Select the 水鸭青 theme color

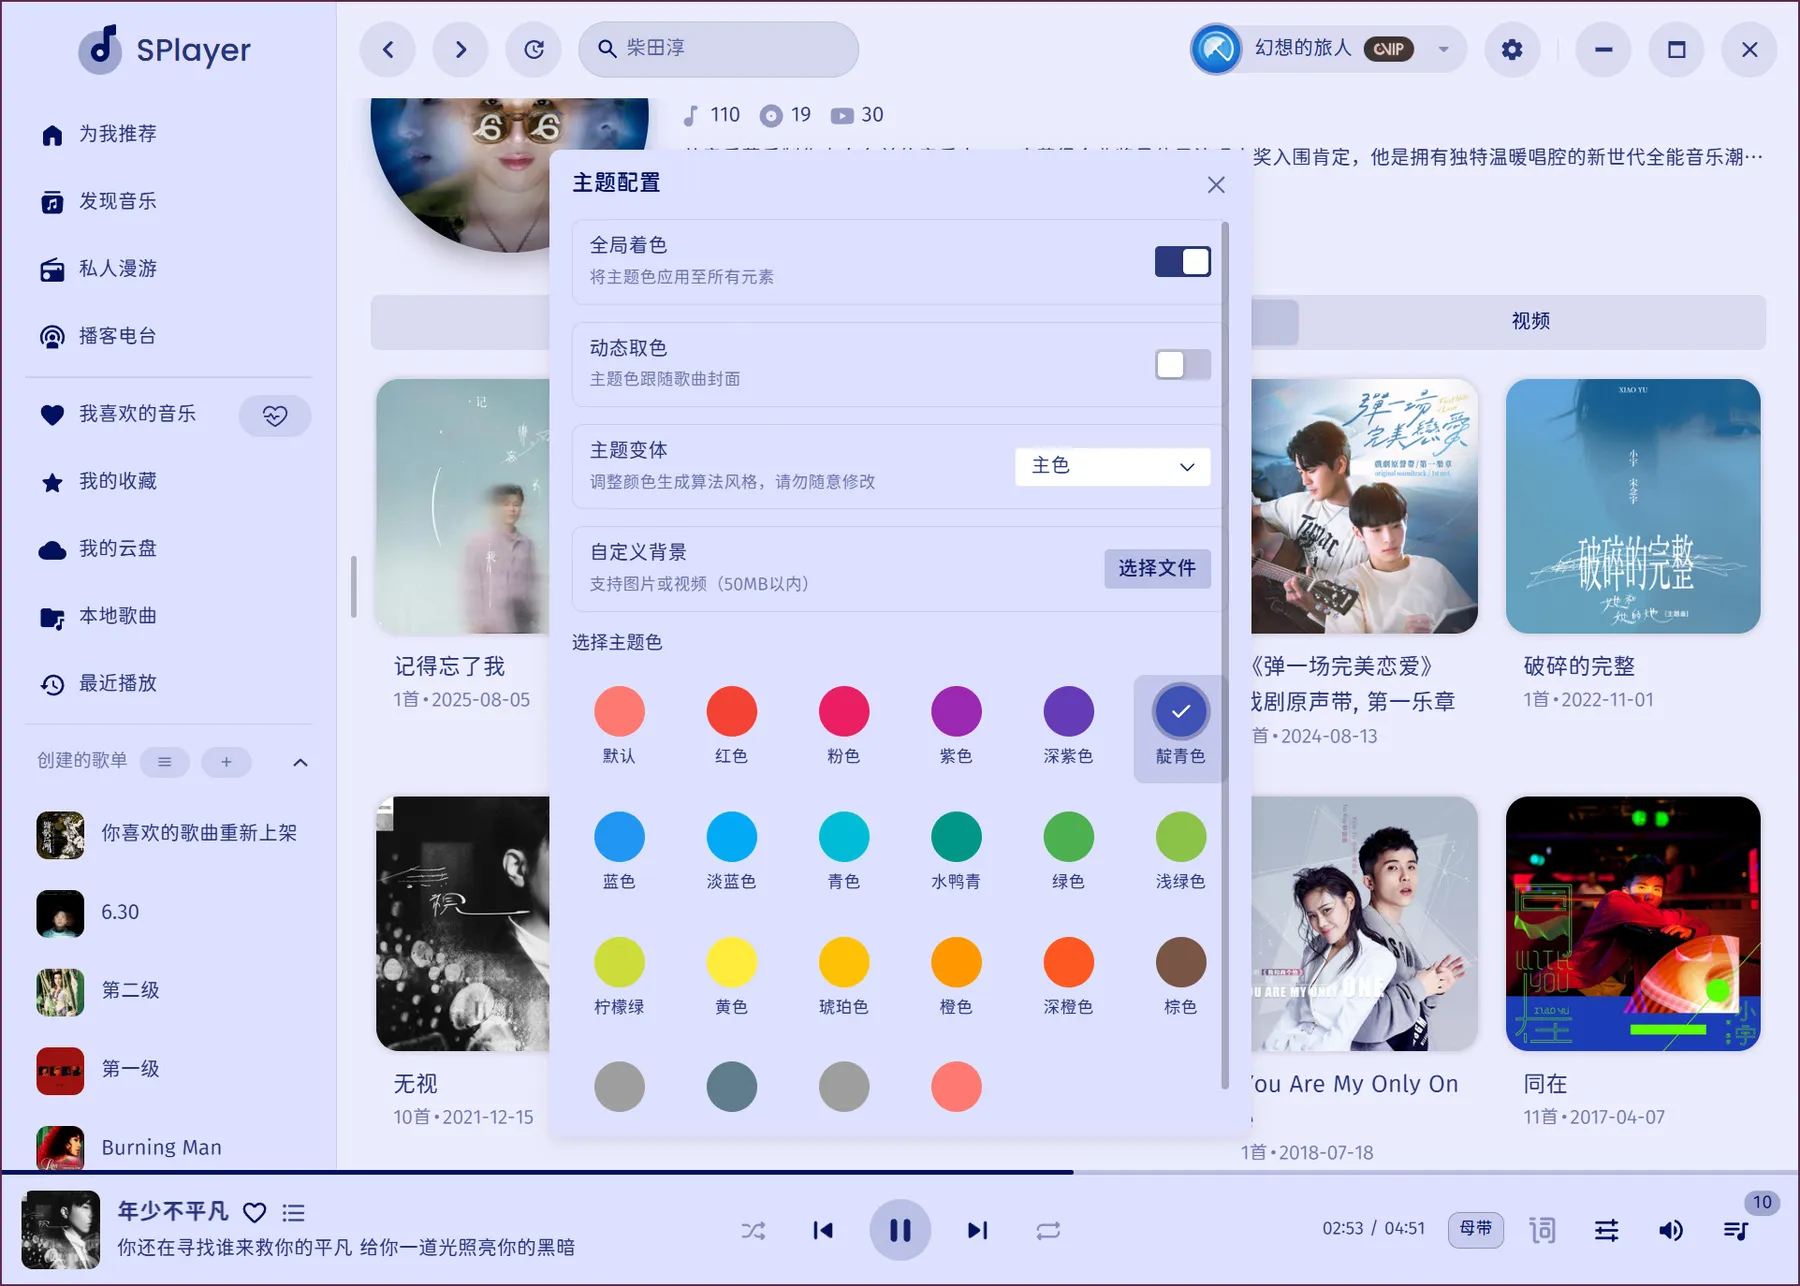pyautogui.click(x=956, y=838)
